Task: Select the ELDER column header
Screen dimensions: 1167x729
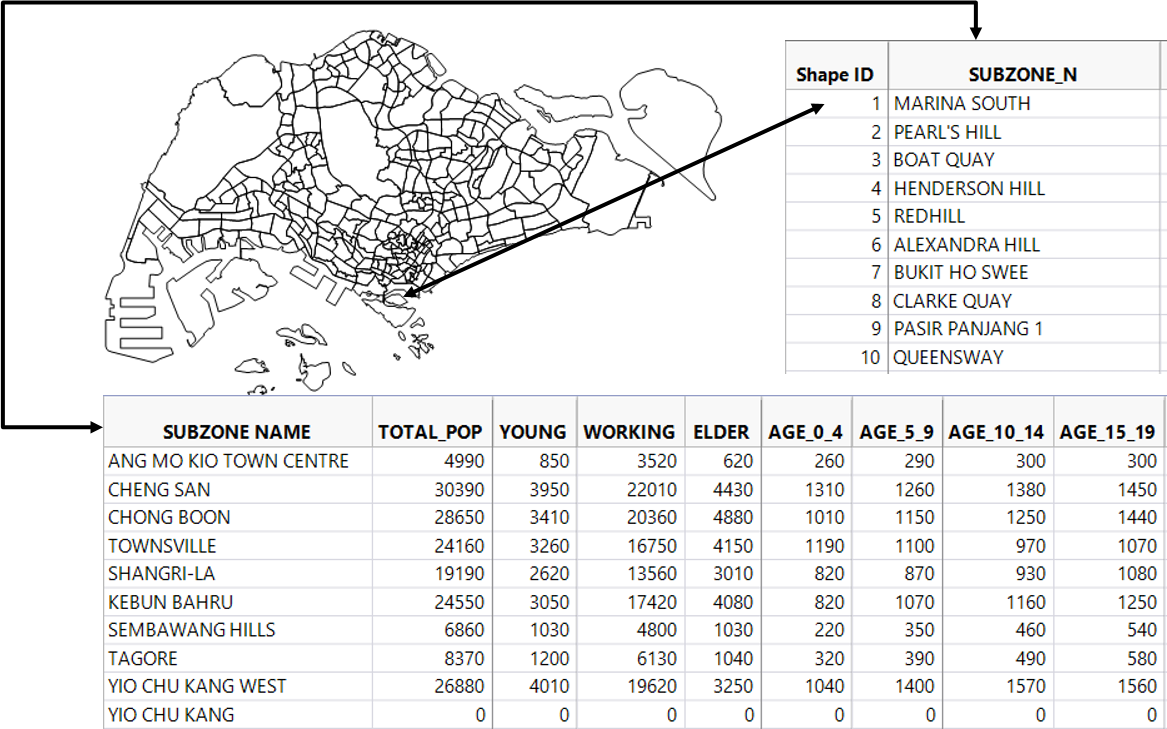Action: pyautogui.click(x=722, y=422)
